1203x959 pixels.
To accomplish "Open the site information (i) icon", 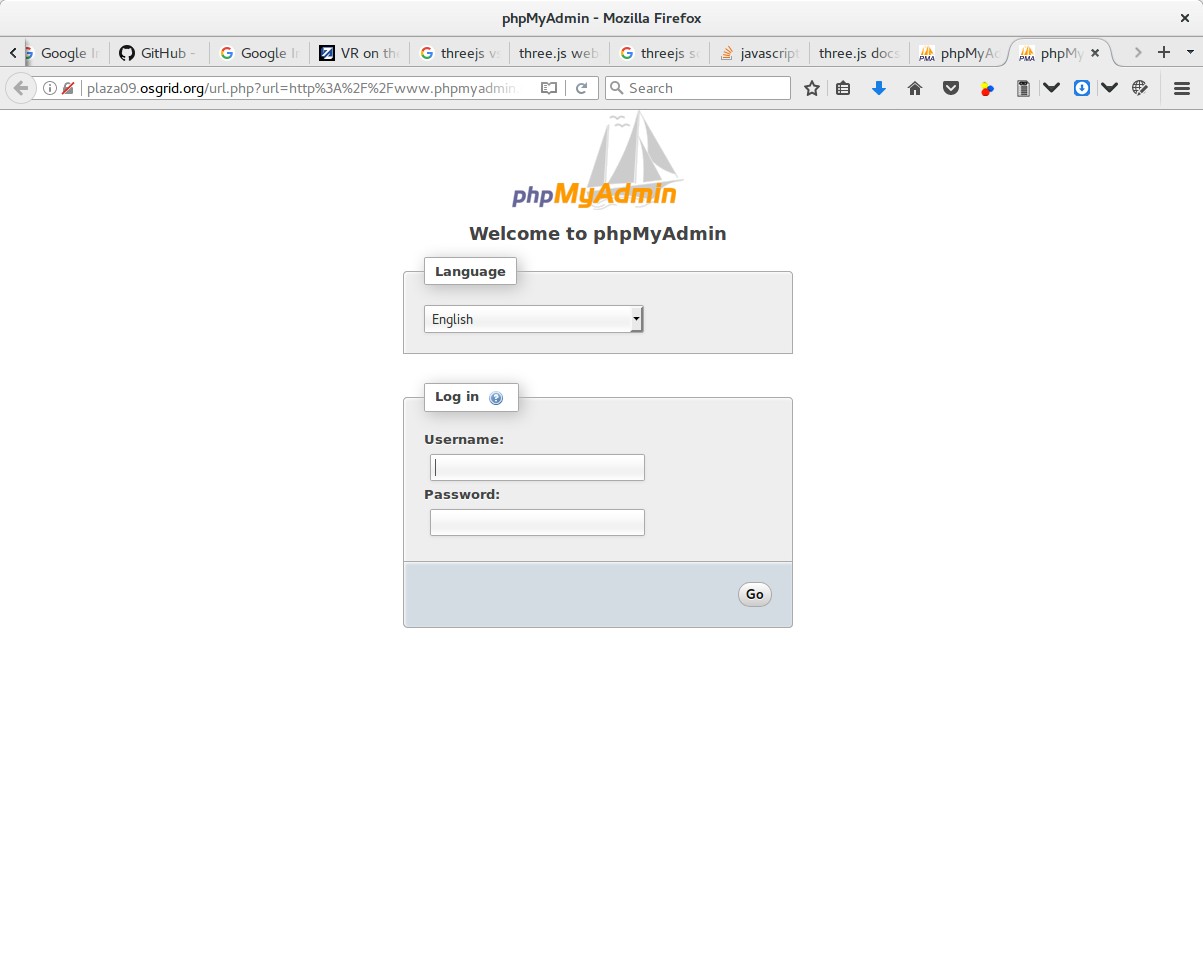I will click(50, 88).
